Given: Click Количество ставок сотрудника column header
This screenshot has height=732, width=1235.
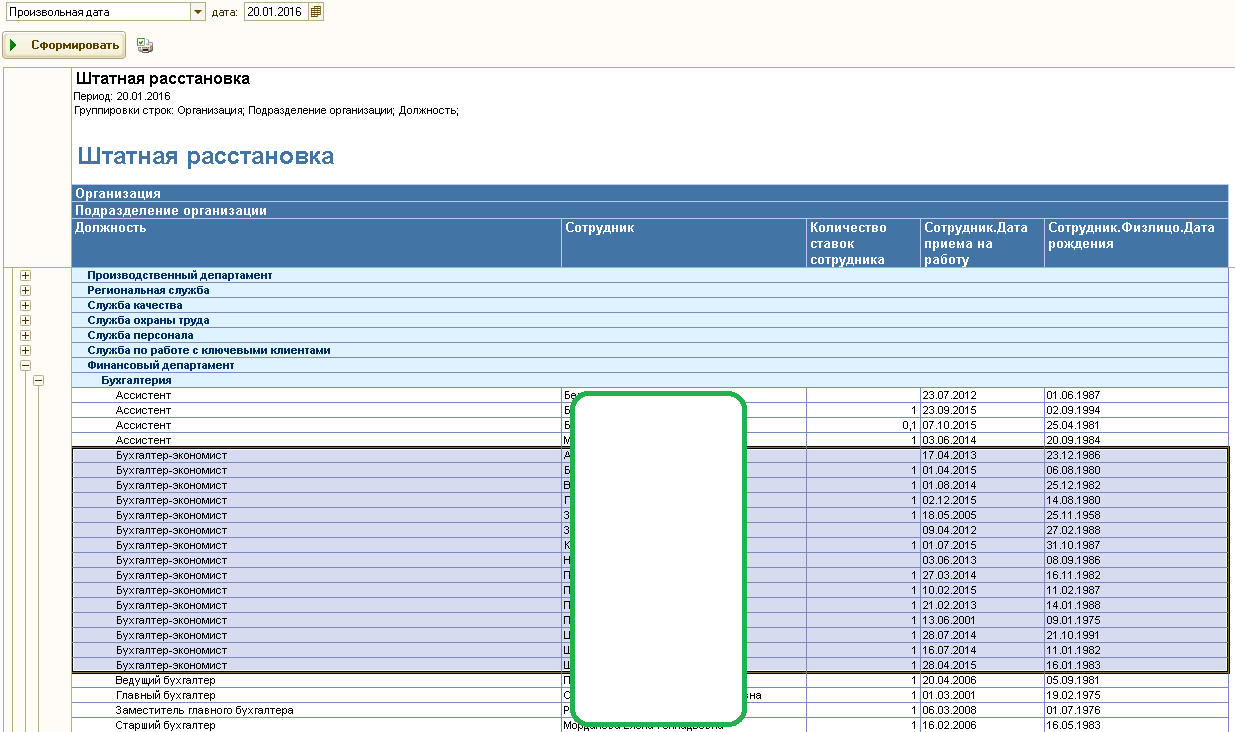Looking at the screenshot, I should pos(862,243).
